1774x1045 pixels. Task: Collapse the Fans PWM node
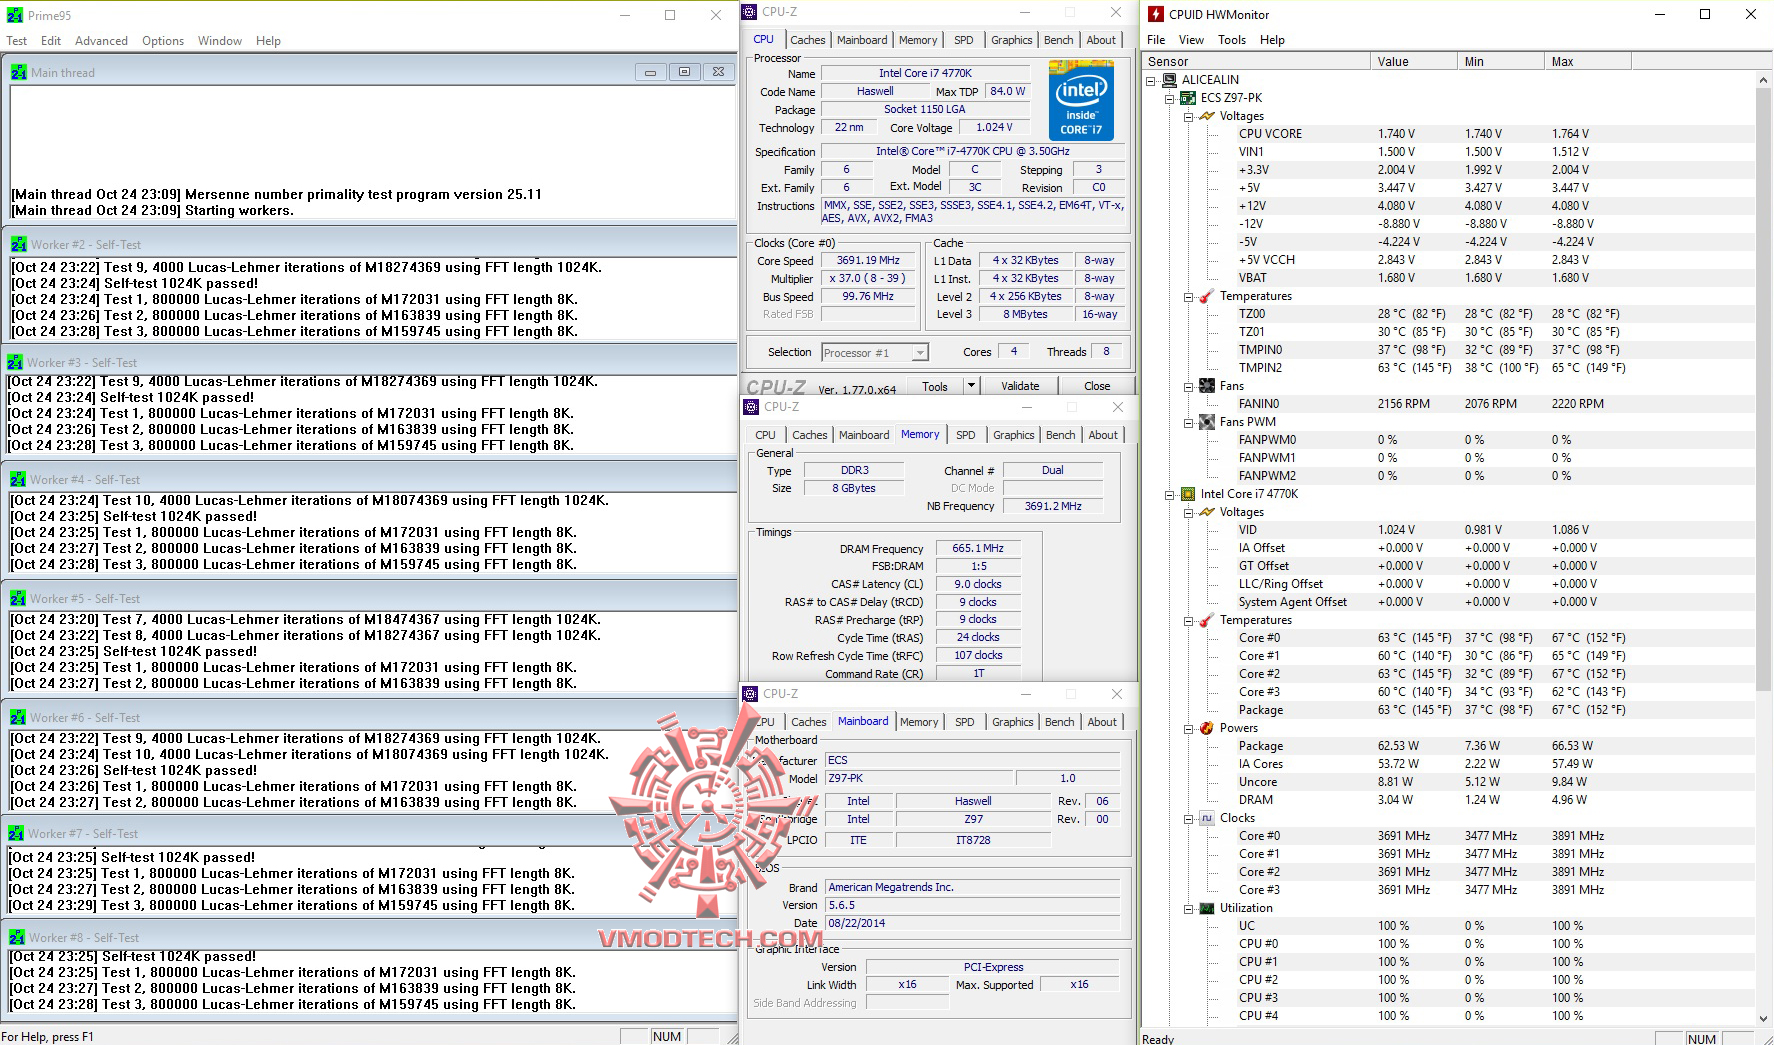(1188, 422)
